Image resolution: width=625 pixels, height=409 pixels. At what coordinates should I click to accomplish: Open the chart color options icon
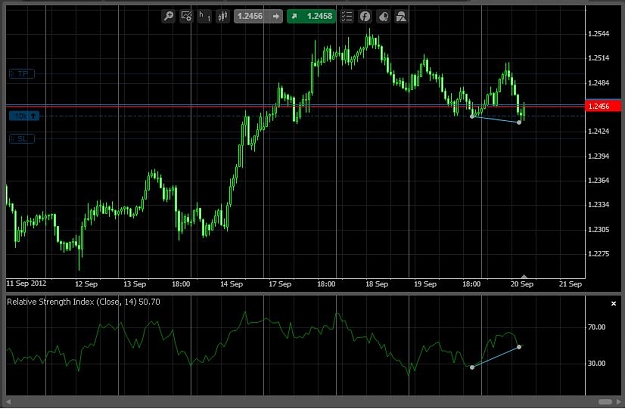coord(383,16)
